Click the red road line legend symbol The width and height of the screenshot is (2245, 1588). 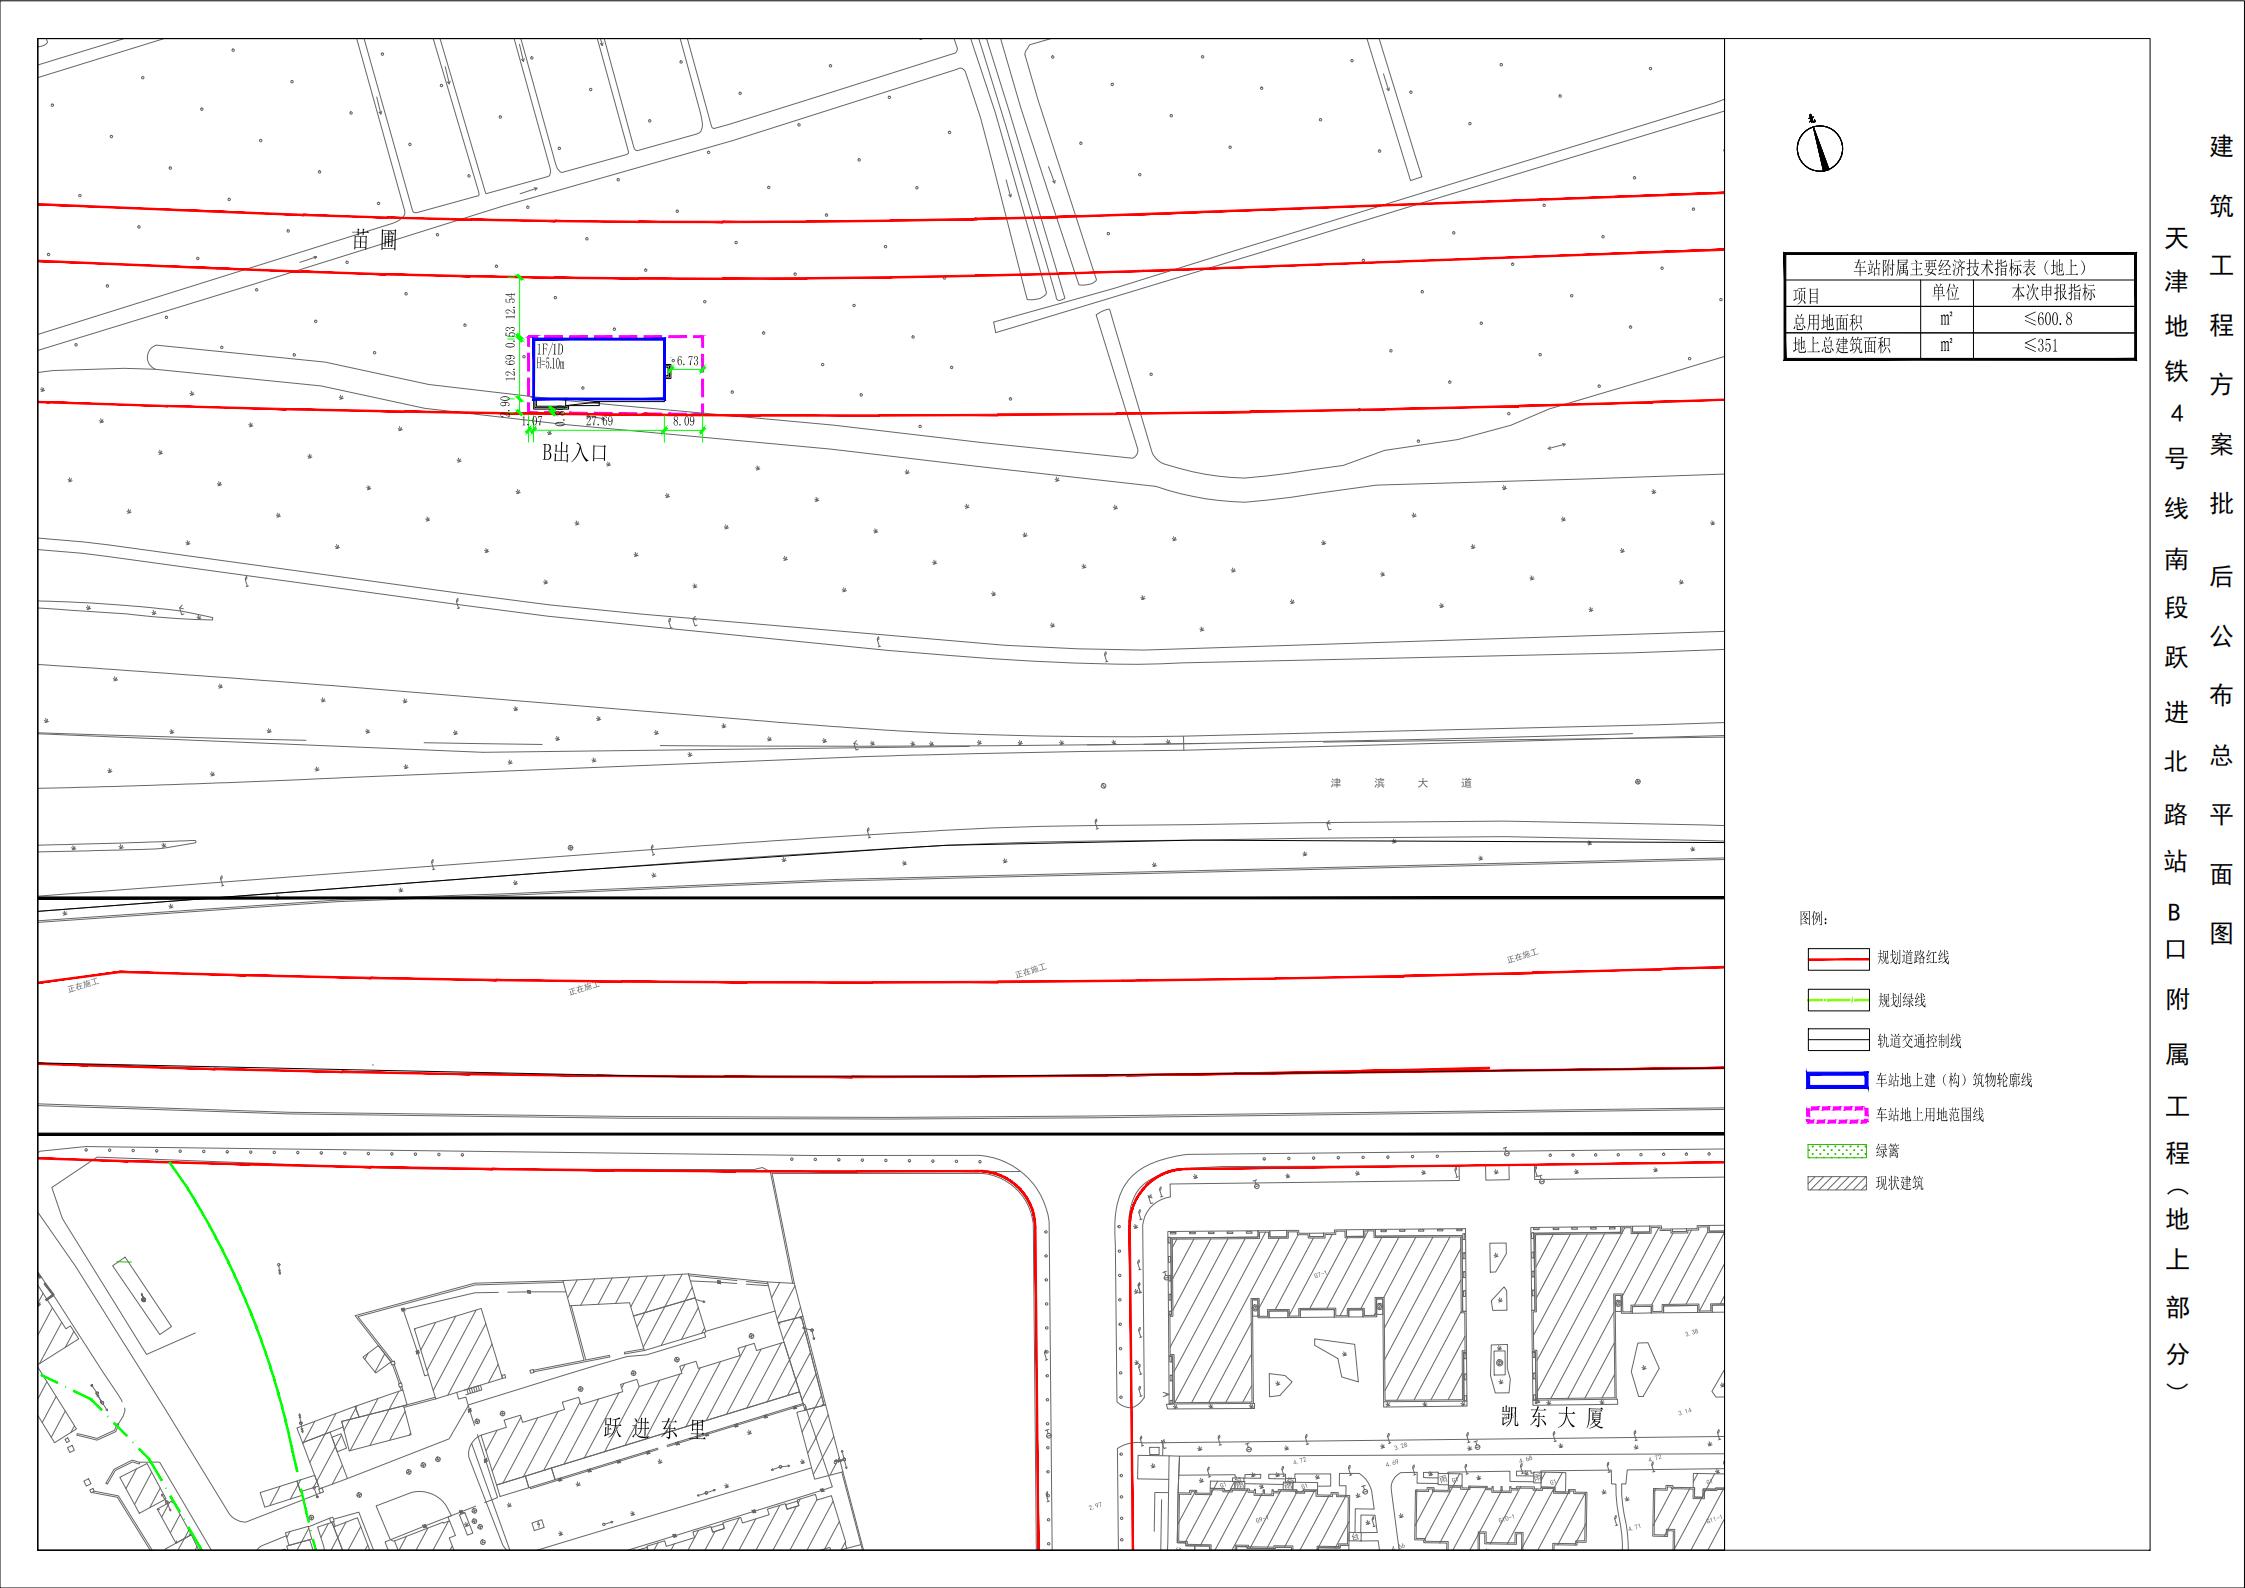click(x=1838, y=959)
